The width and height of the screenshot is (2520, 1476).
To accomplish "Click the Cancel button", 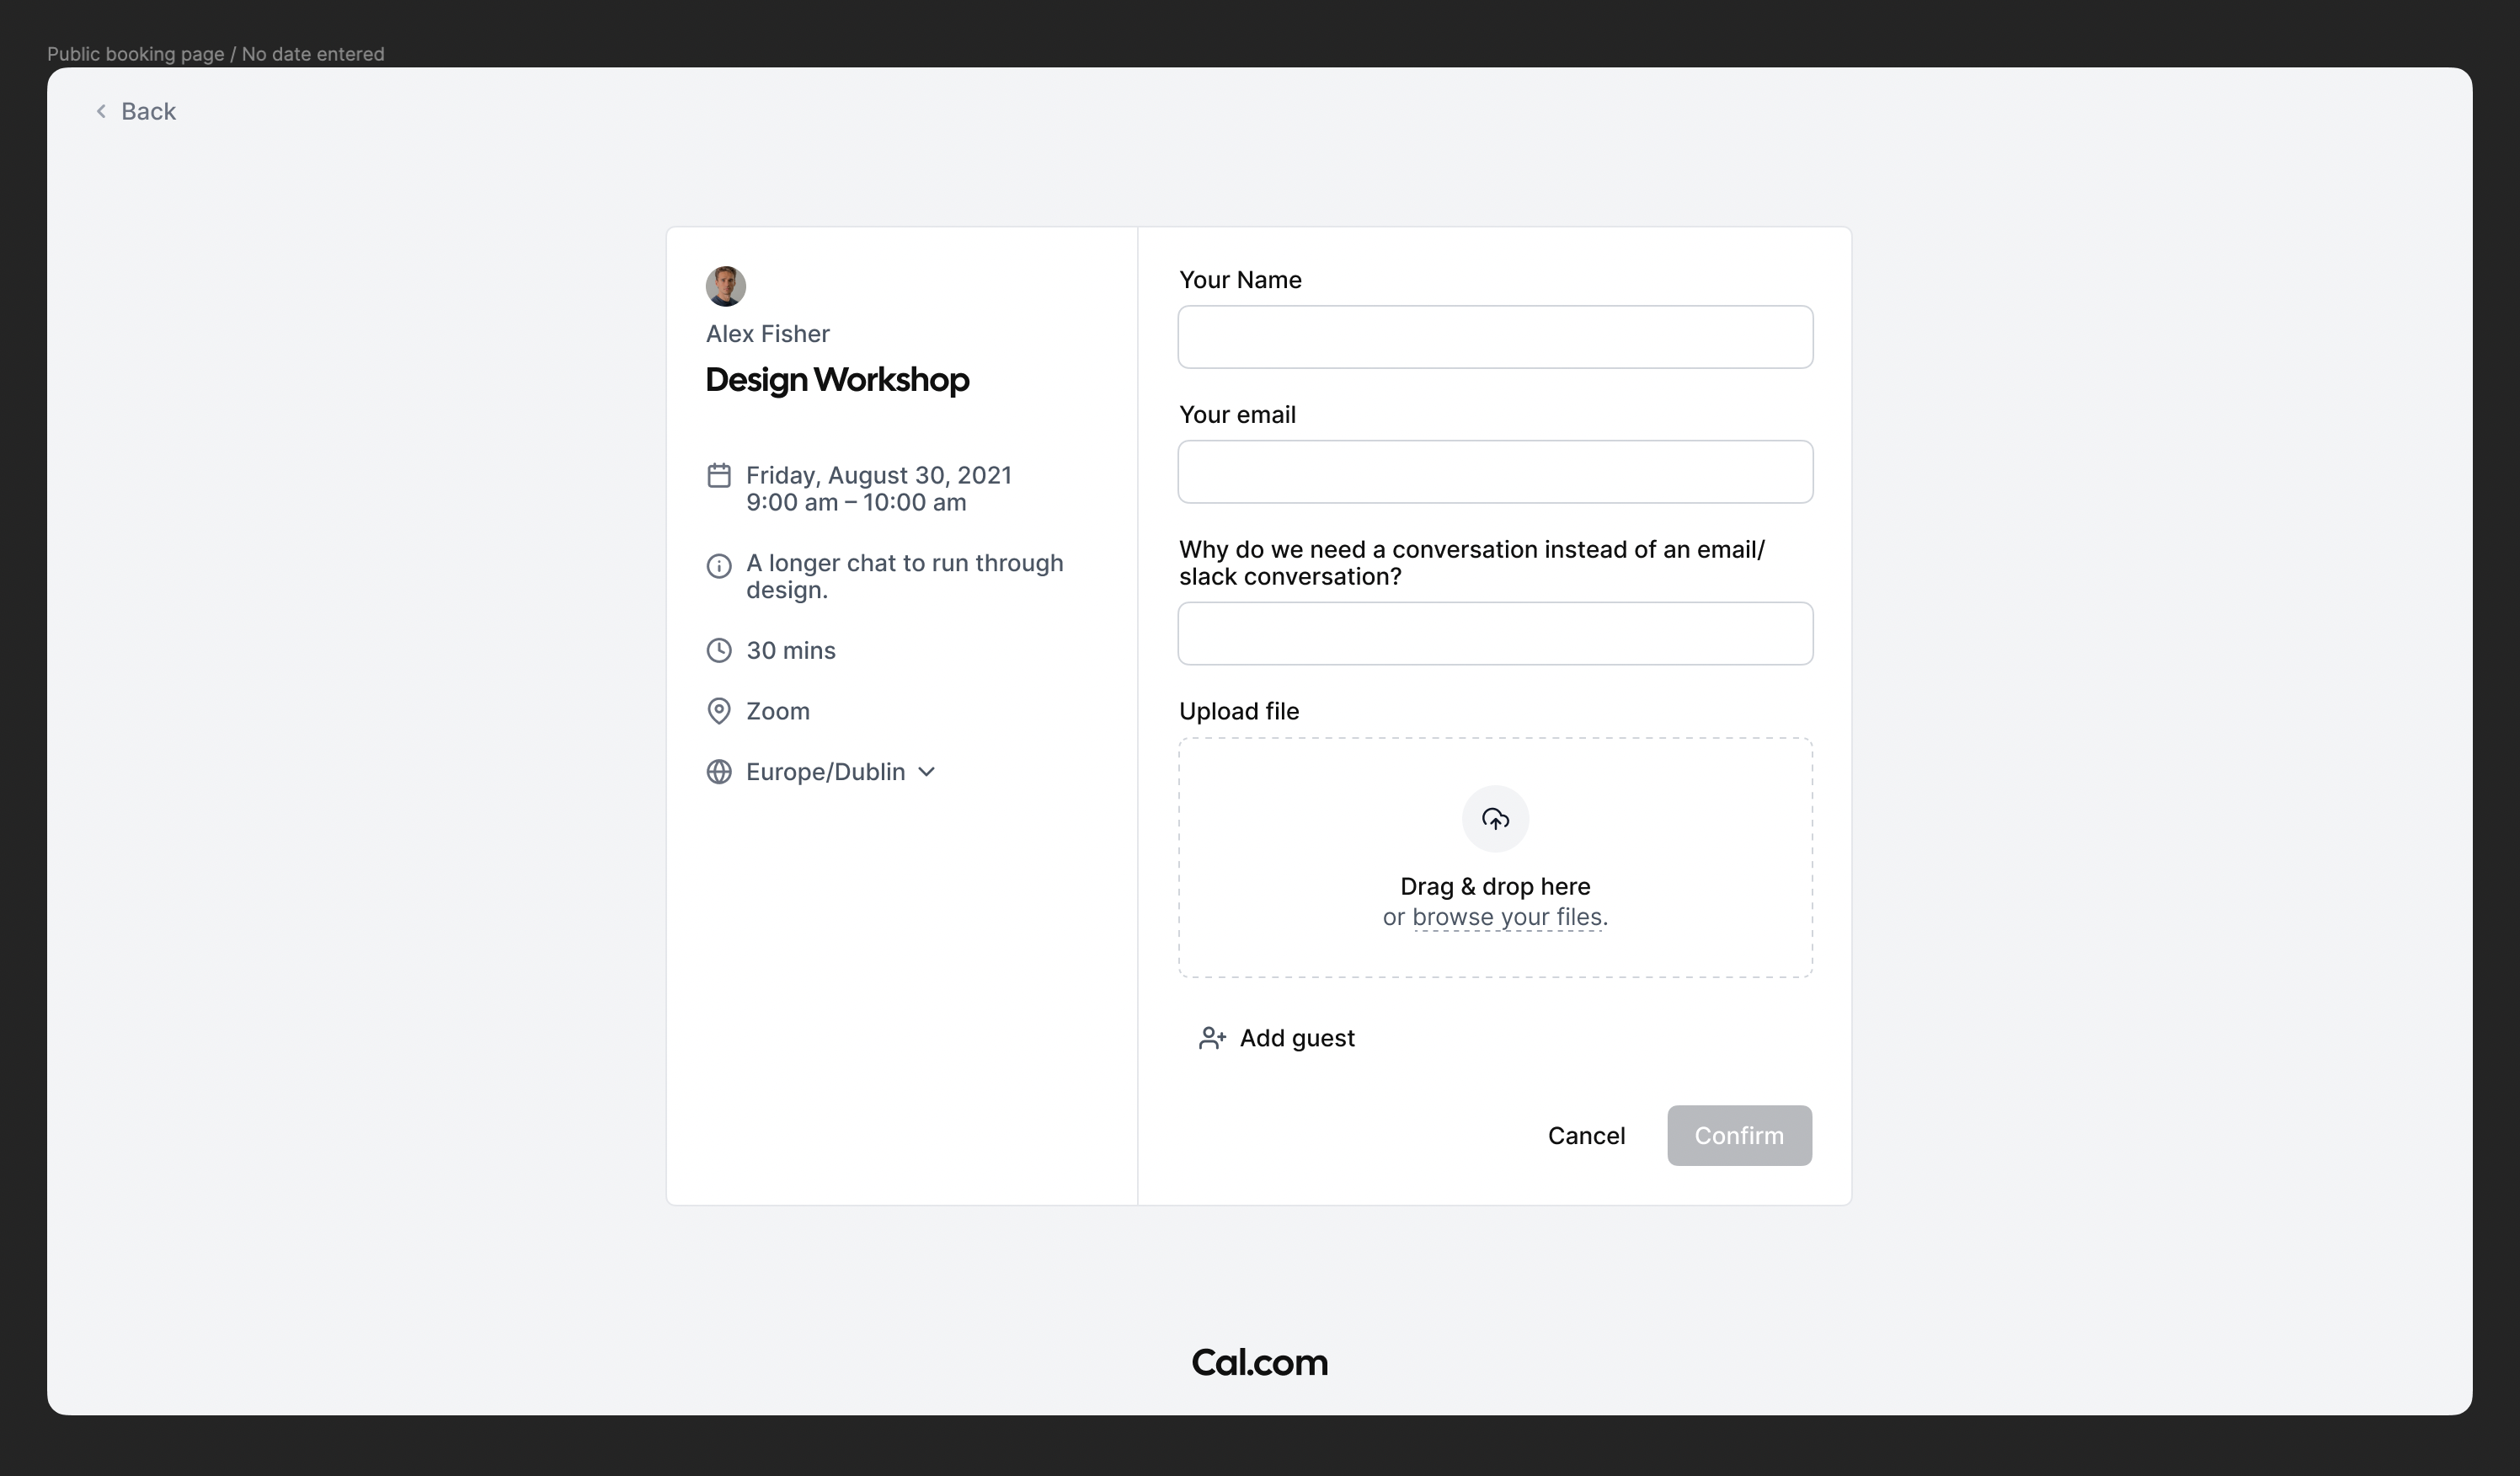I will pos(1586,1136).
